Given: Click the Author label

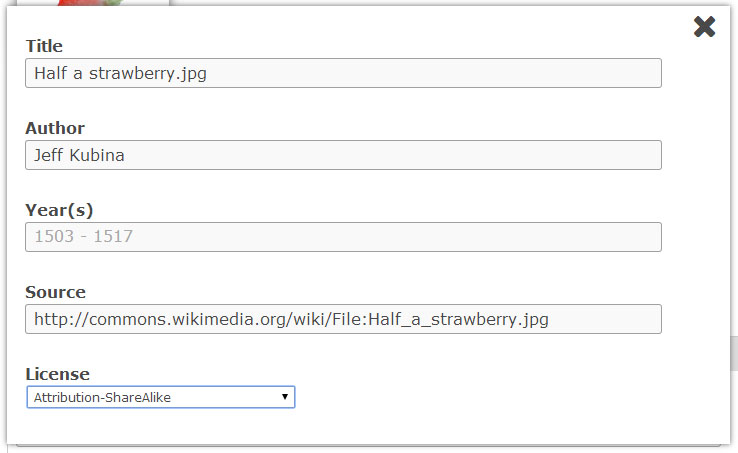Looking at the screenshot, I should pyautogui.click(x=55, y=128).
